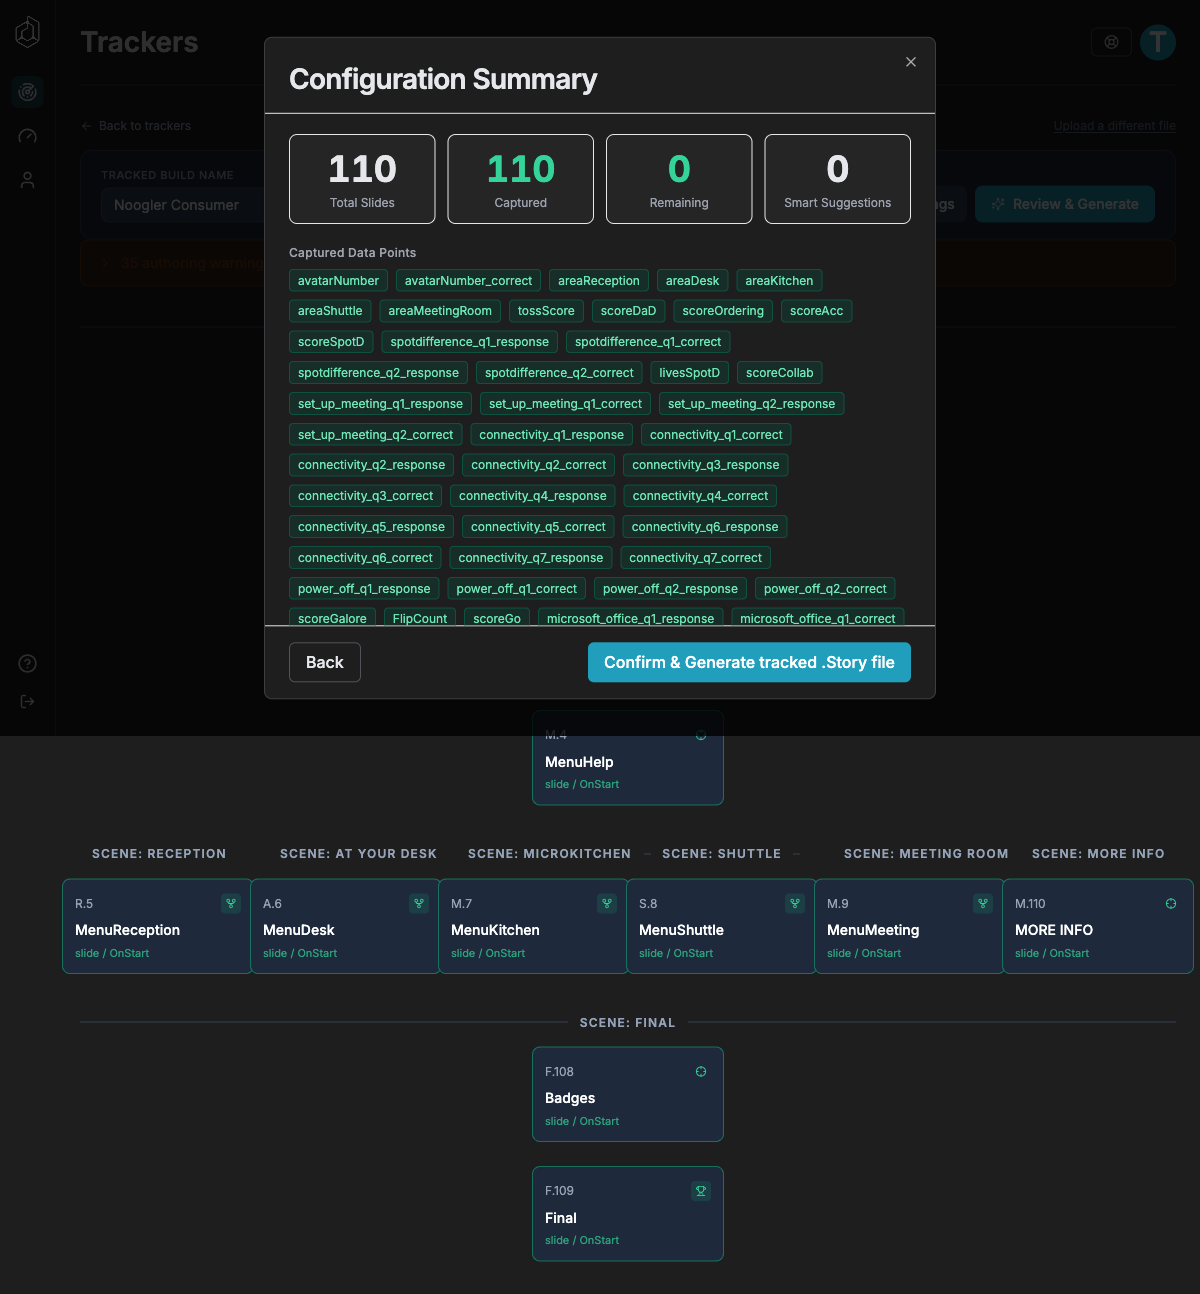Viewport: 1200px width, 1294px height.
Task: Click the Captured 110 stat card
Action: [521, 179]
